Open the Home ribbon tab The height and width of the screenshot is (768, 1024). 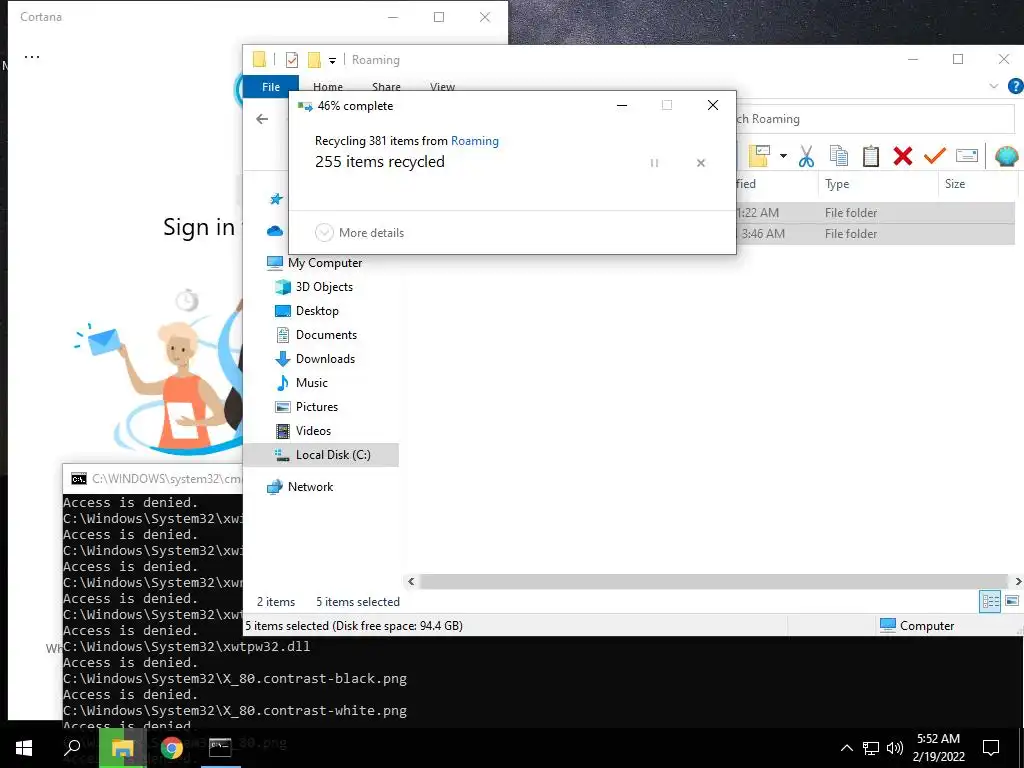tap(328, 87)
